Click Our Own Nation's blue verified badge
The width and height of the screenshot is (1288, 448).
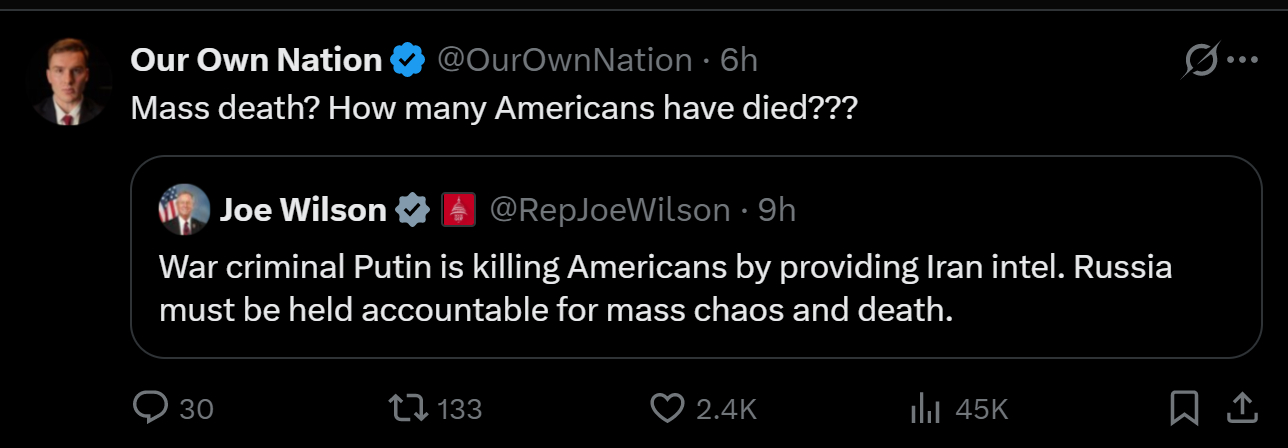407,60
